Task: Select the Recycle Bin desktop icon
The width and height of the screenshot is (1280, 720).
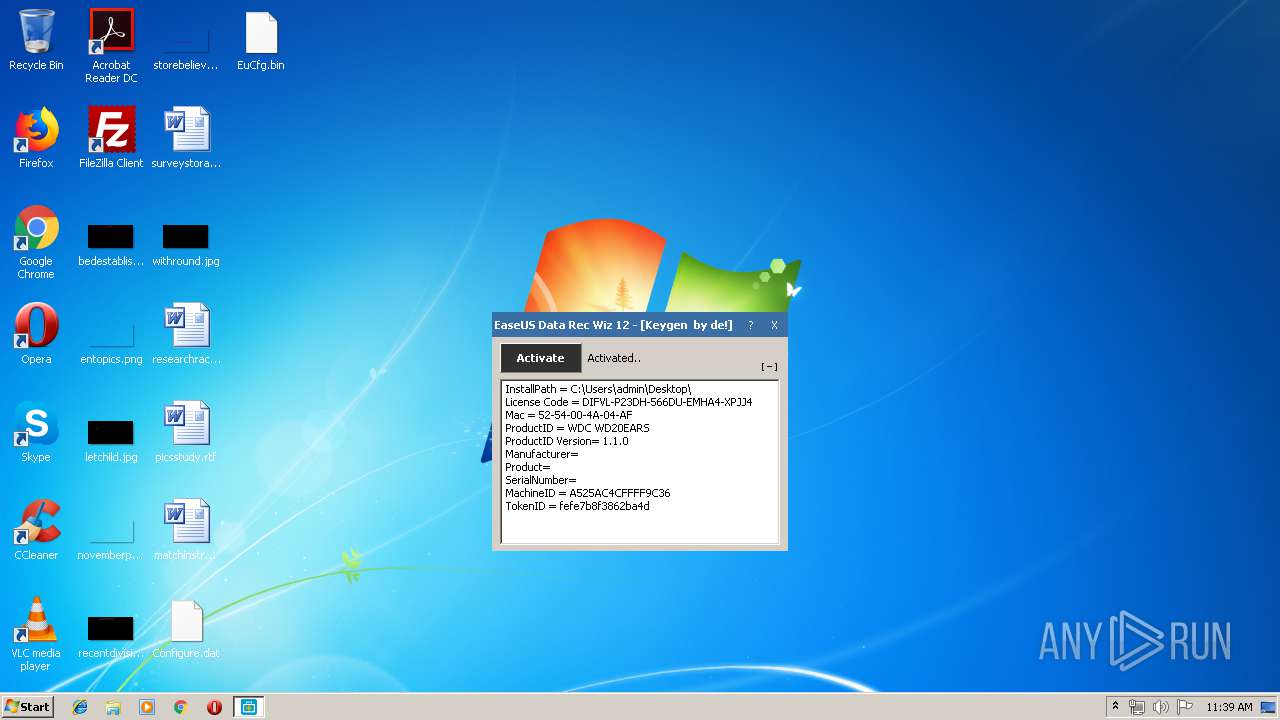Action: 36,41
